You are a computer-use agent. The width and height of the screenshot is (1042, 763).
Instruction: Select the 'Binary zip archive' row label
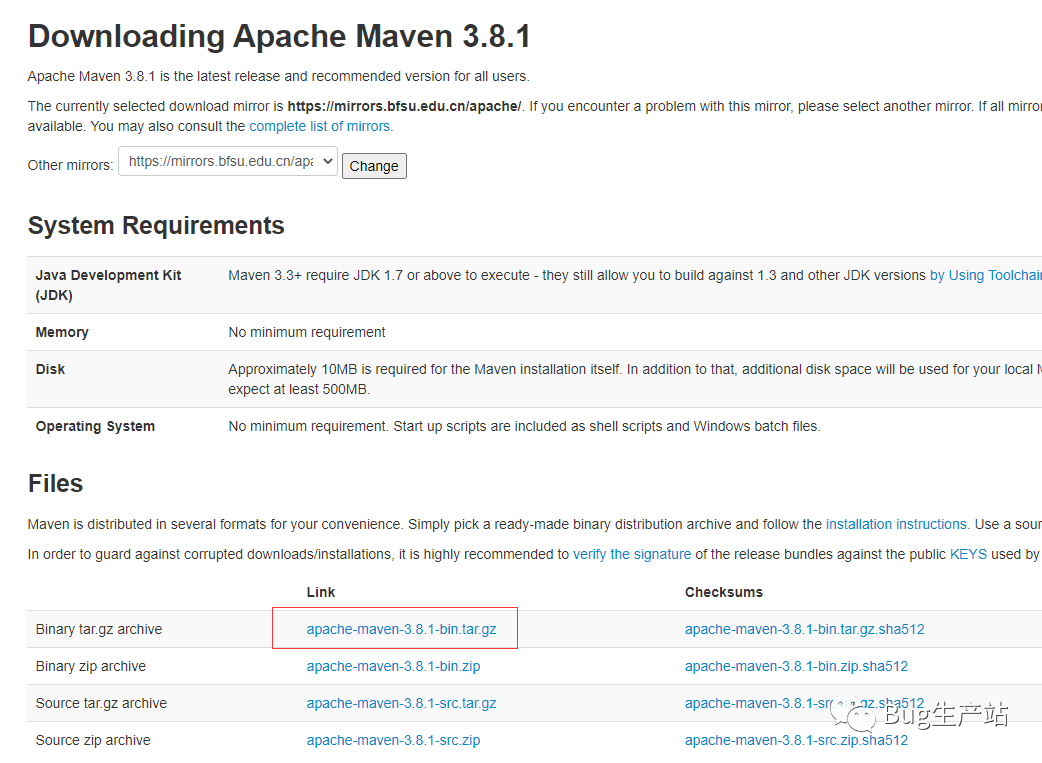point(91,667)
